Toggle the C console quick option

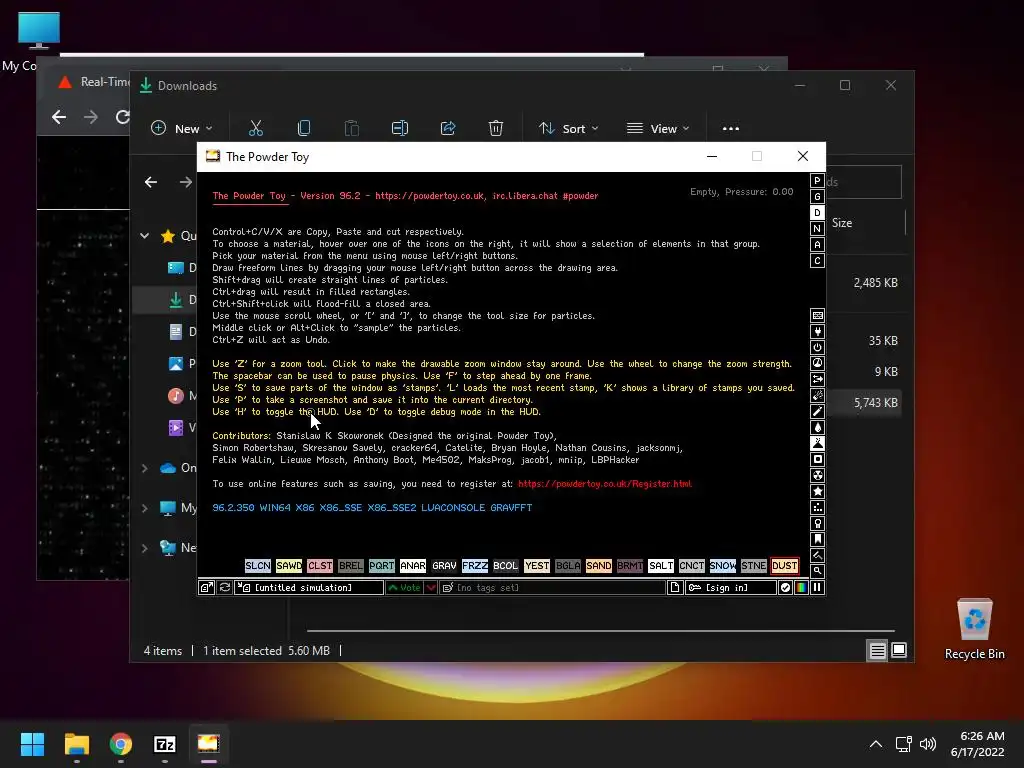tap(817, 261)
